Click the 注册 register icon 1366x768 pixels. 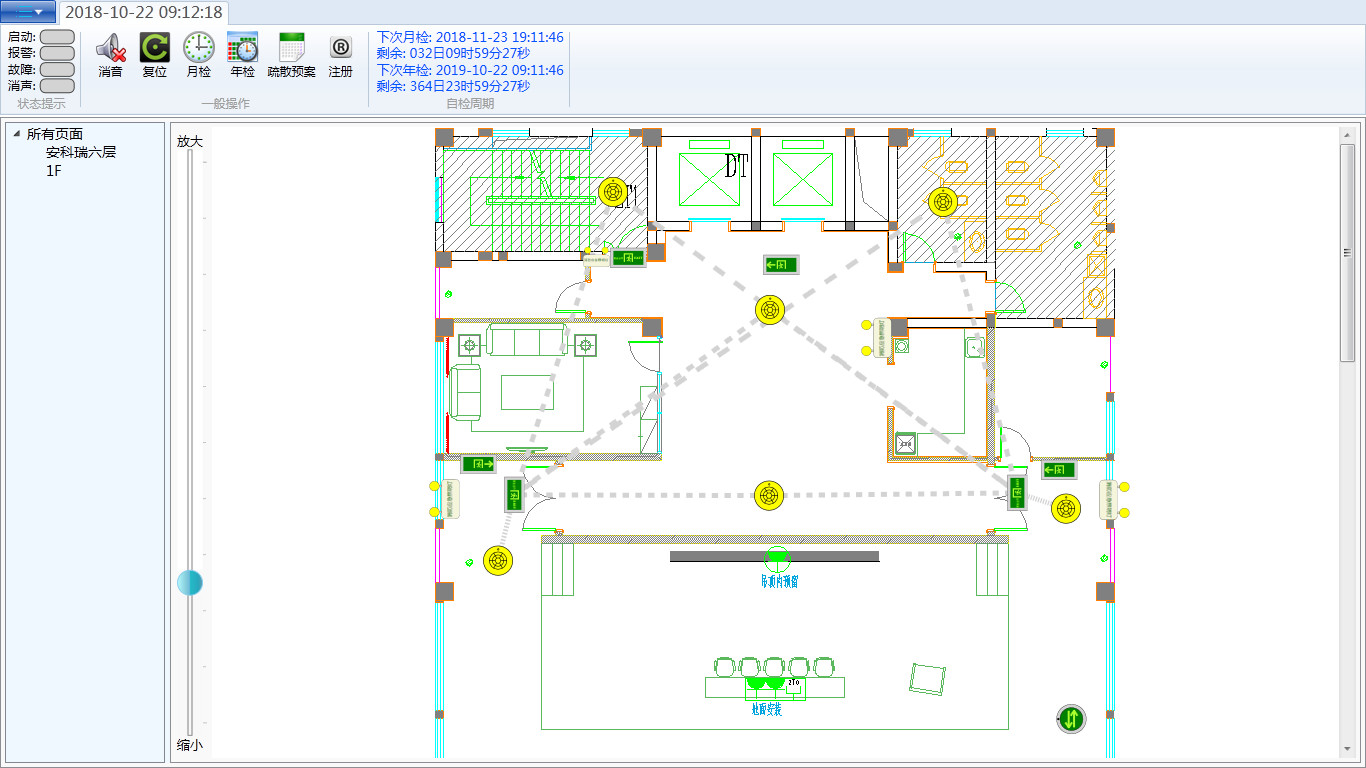pyautogui.click(x=340, y=48)
